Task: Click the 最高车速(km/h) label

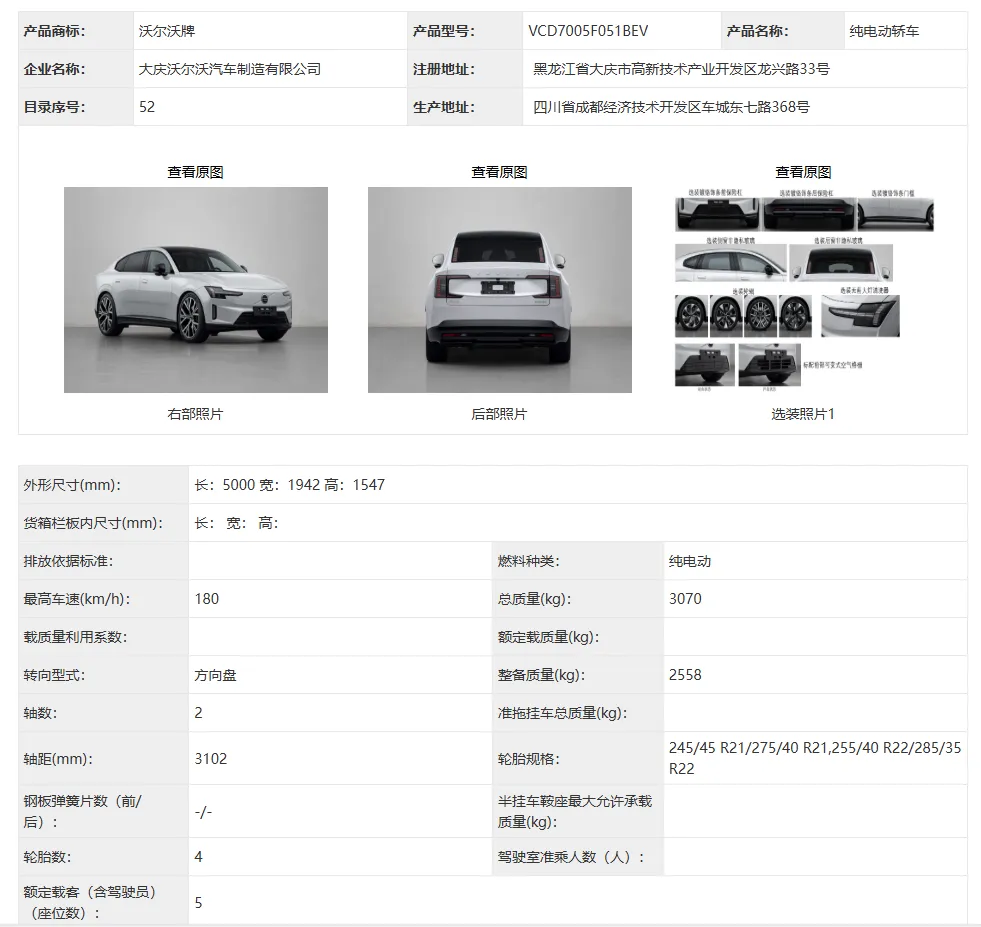Action: [x=76, y=599]
